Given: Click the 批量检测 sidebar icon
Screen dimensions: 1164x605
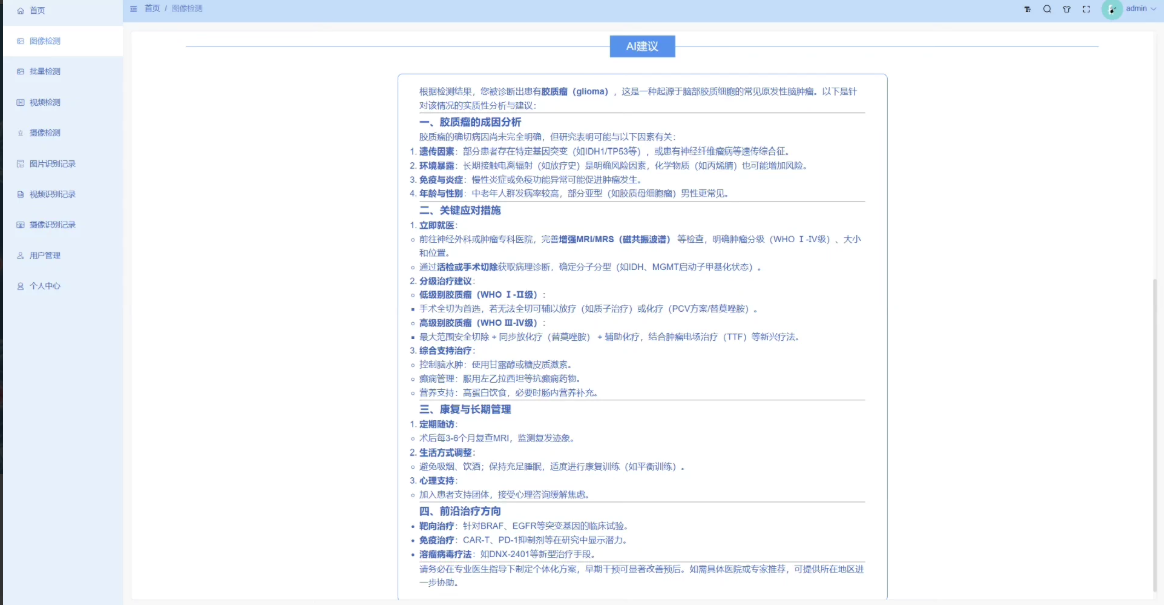Looking at the screenshot, I should click(21, 72).
